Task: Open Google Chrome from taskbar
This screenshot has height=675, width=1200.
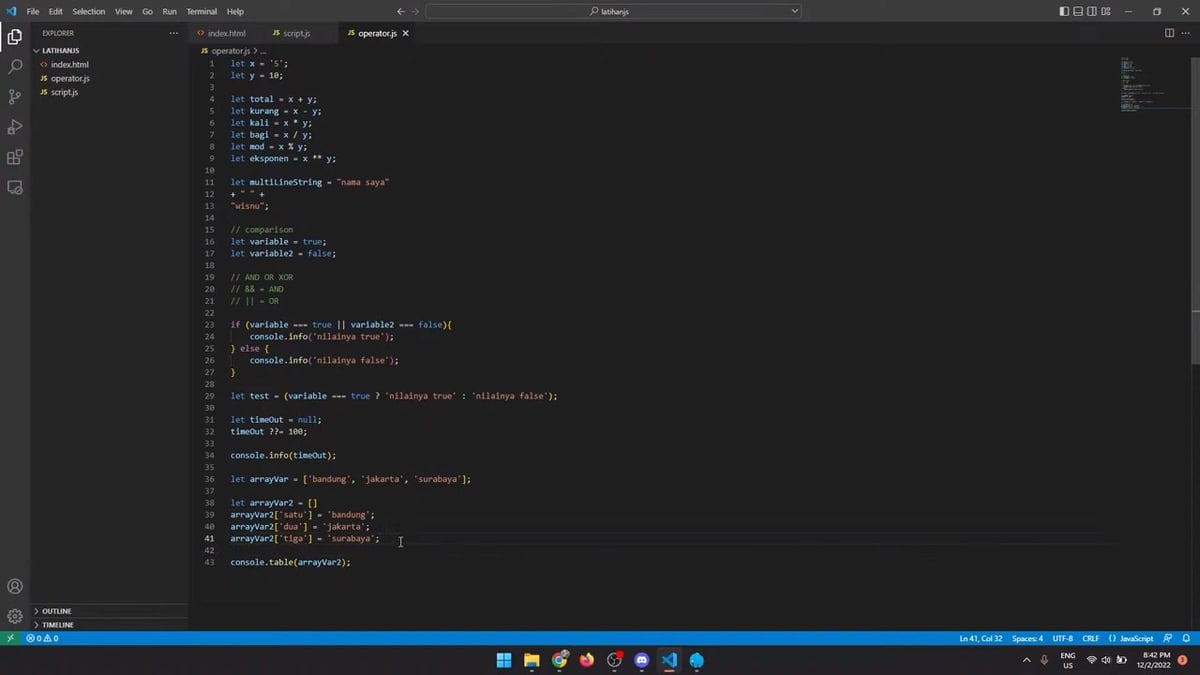Action: coord(559,660)
